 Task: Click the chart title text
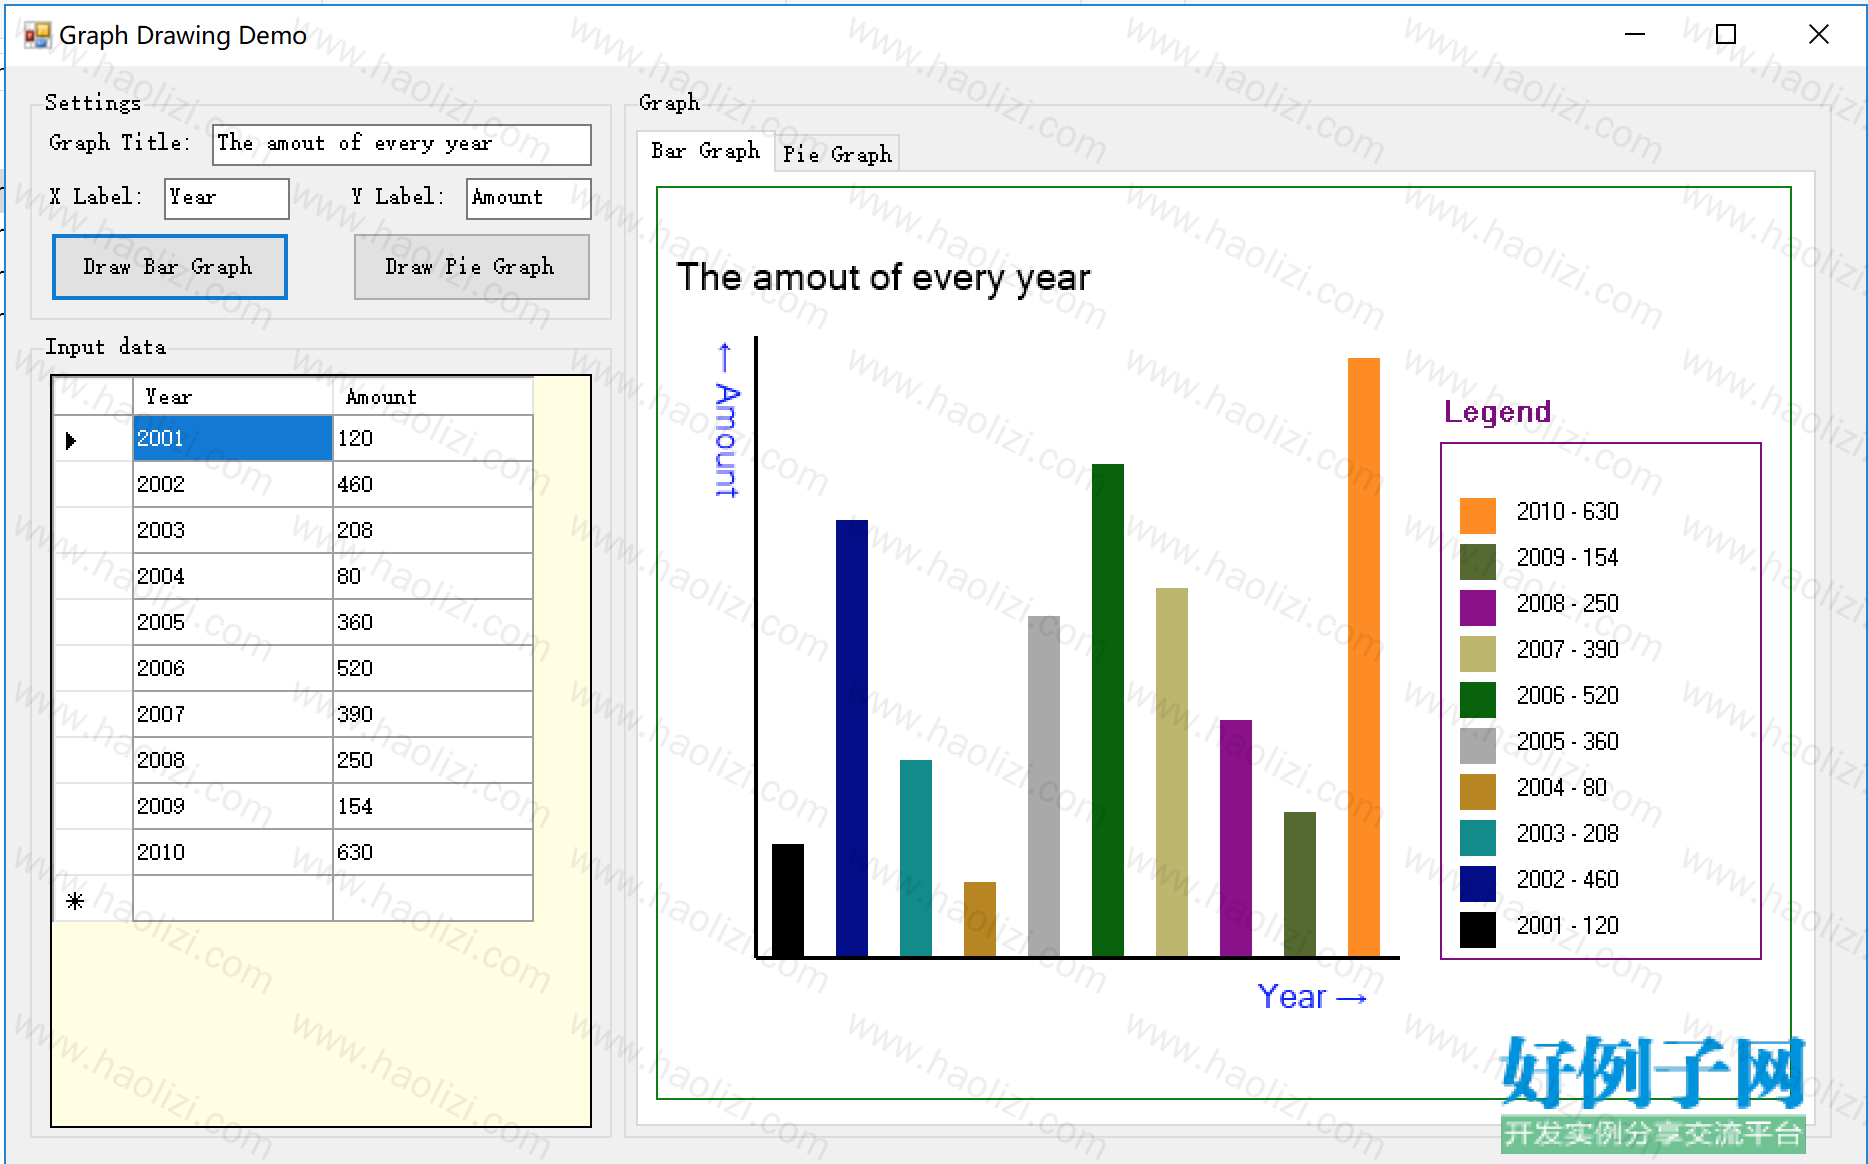(883, 278)
